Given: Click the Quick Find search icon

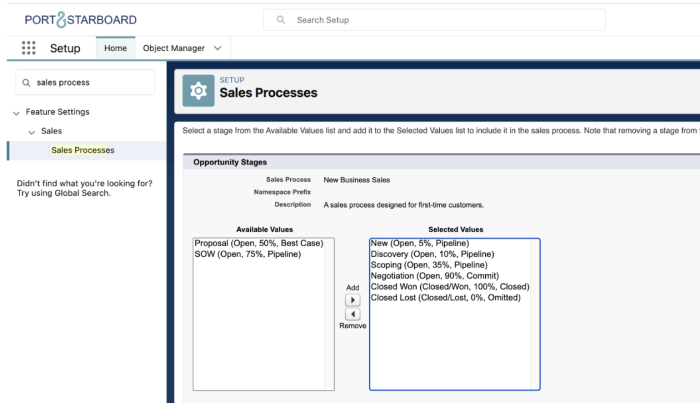Looking at the screenshot, I should click(x=26, y=82).
